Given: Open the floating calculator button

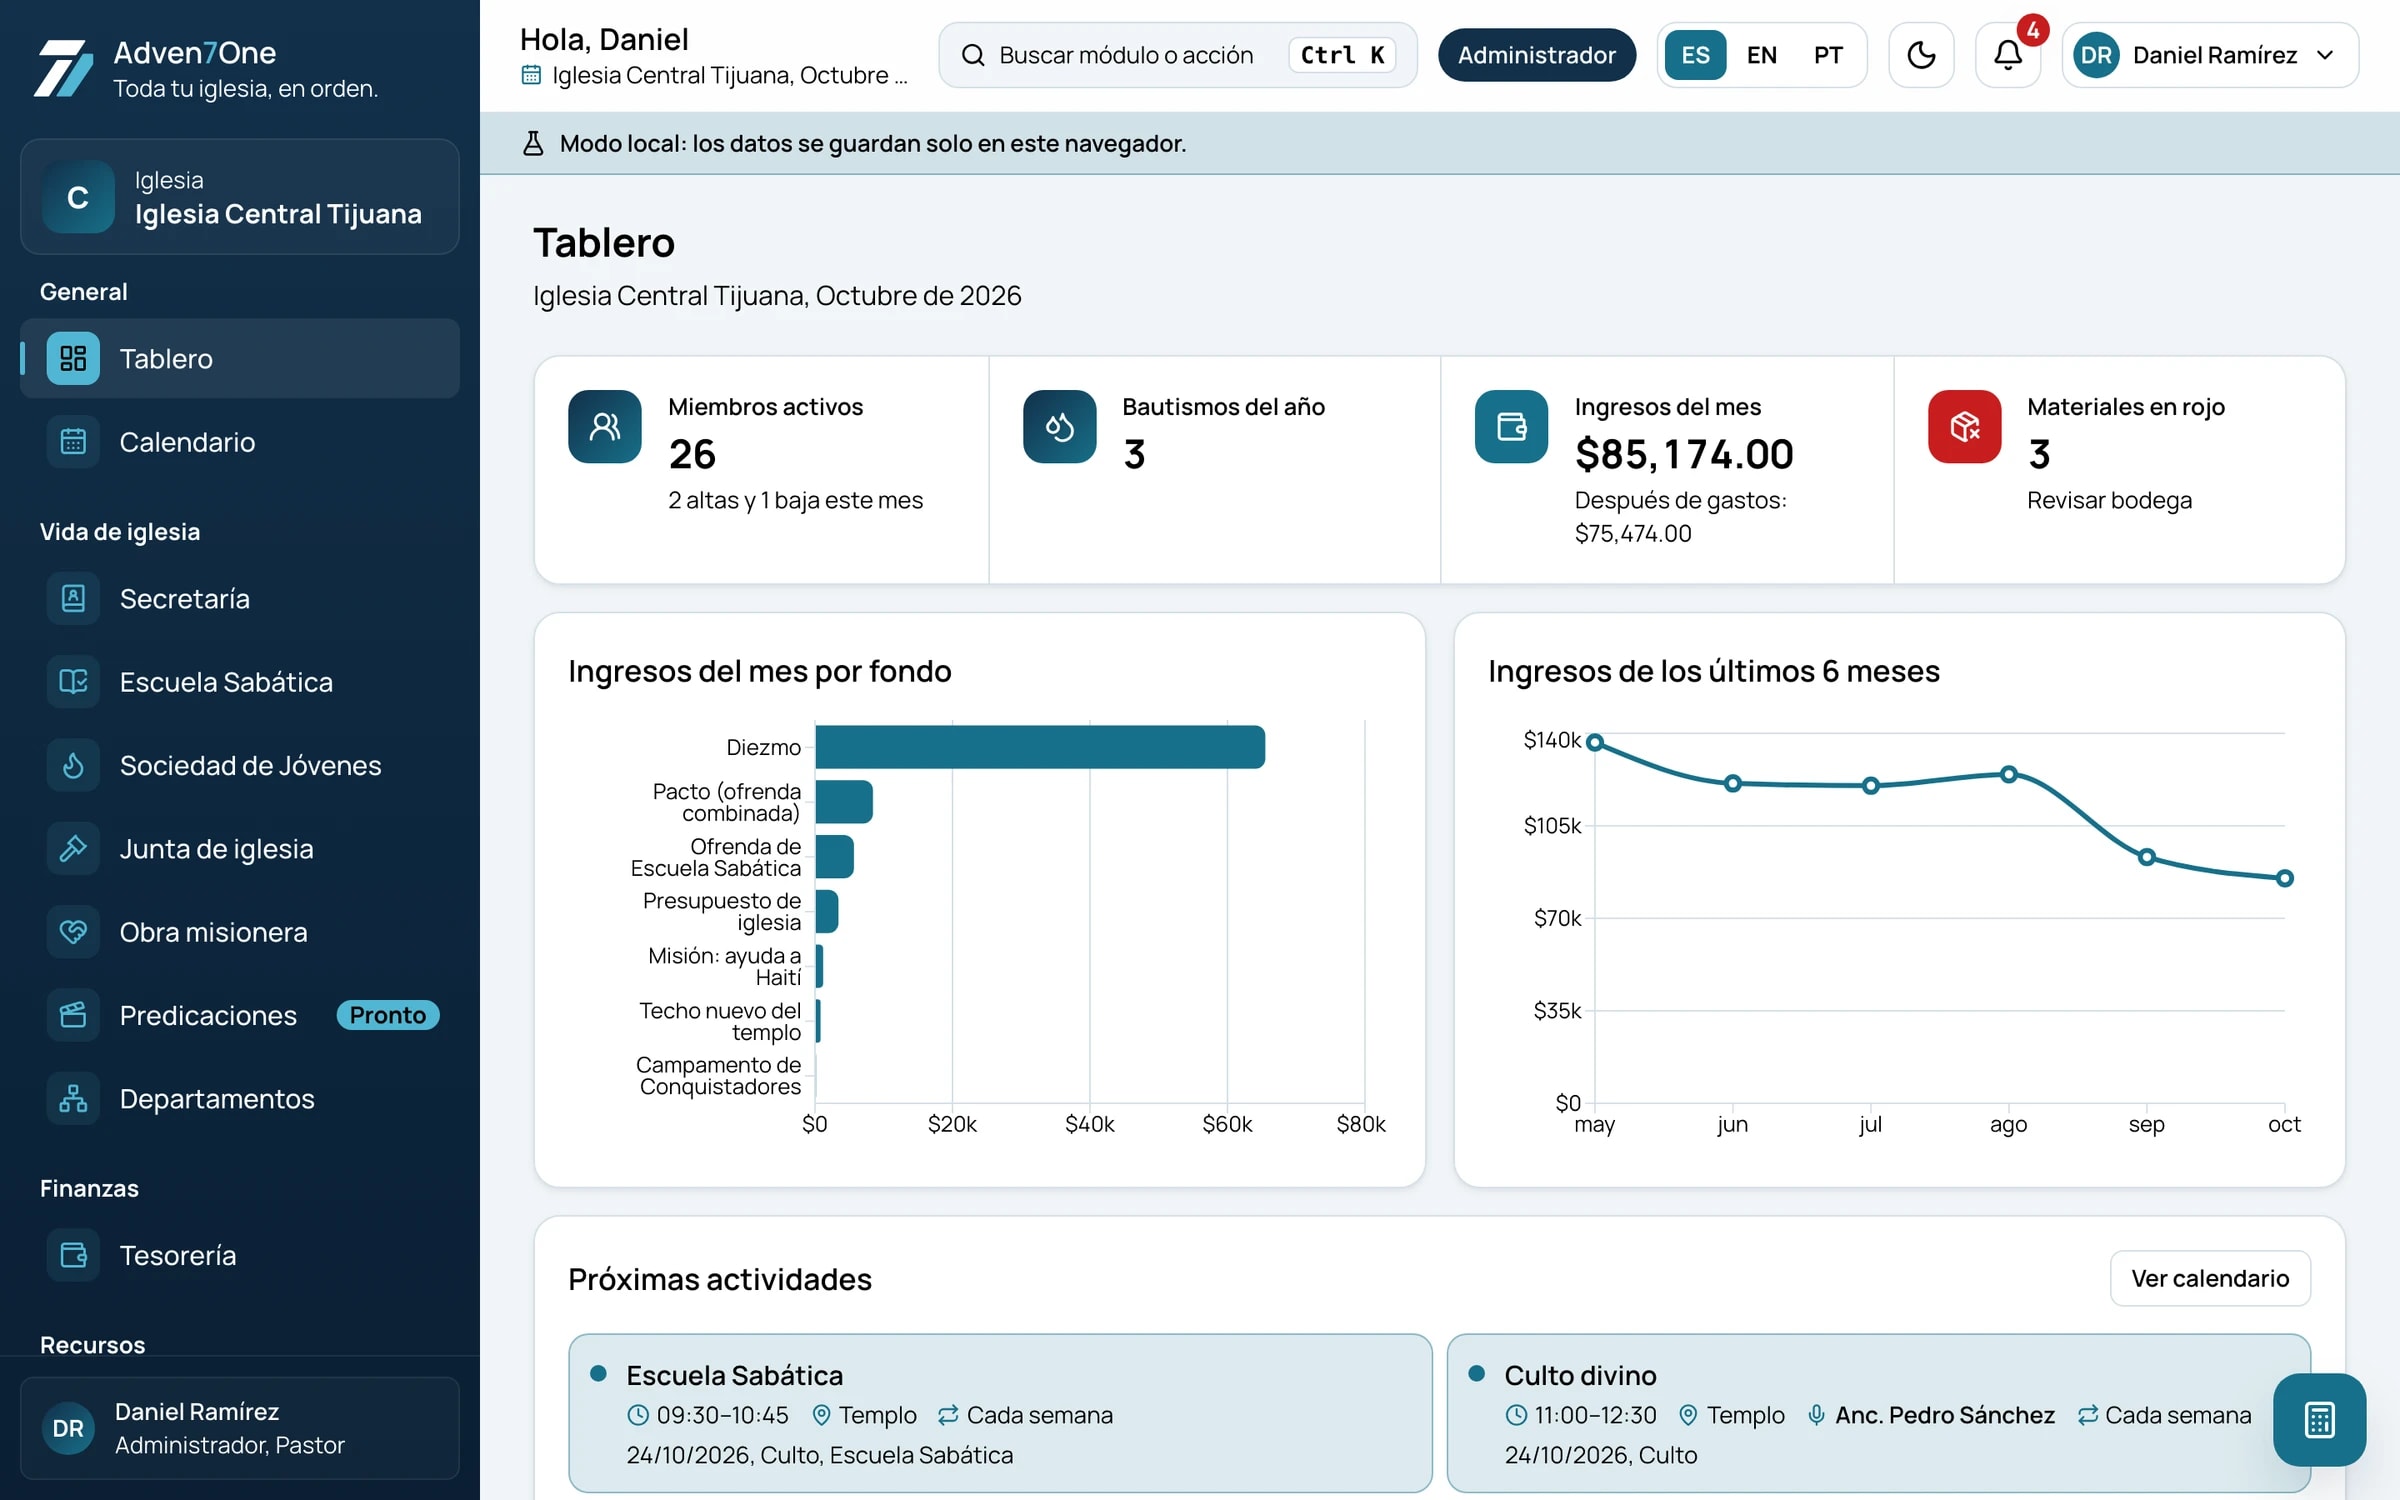Looking at the screenshot, I should click(x=2319, y=1420).
